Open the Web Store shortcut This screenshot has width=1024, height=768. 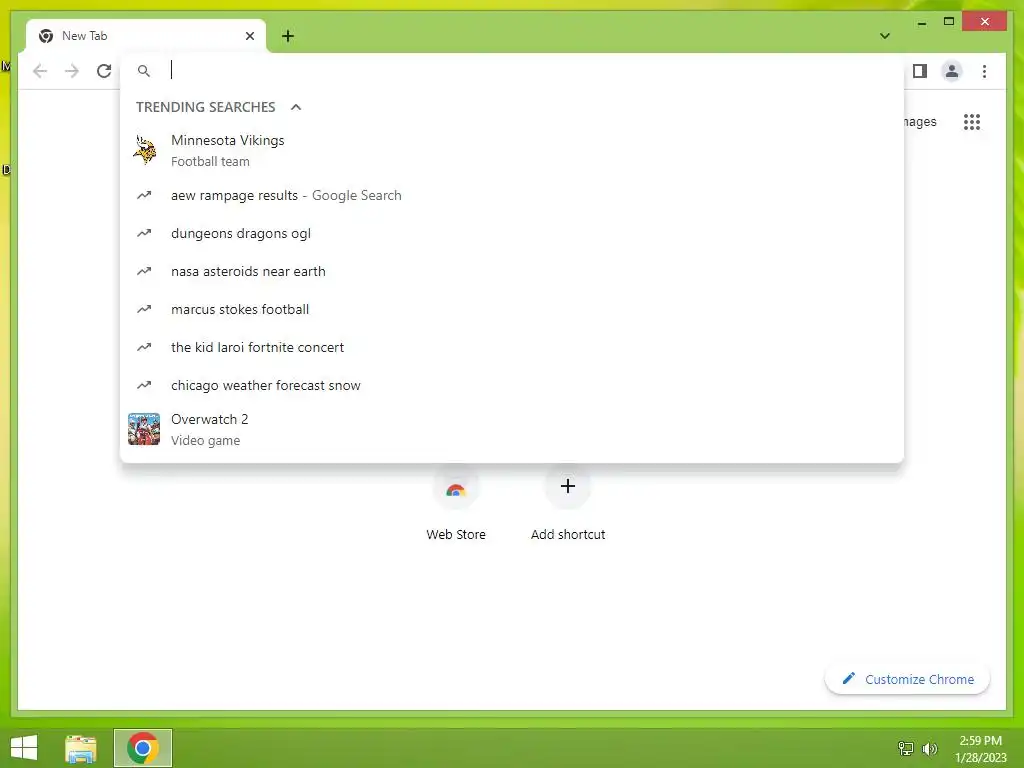click(456, 504)
